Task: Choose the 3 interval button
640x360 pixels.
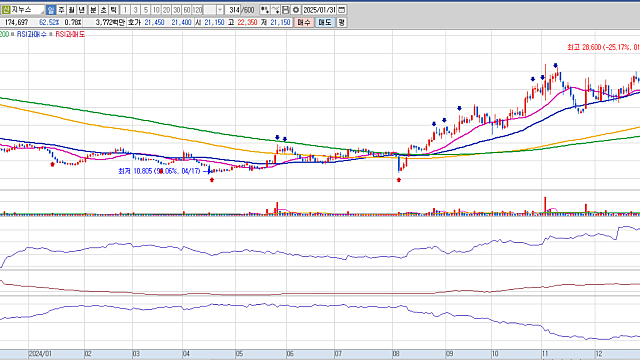Action: [136, 10]
